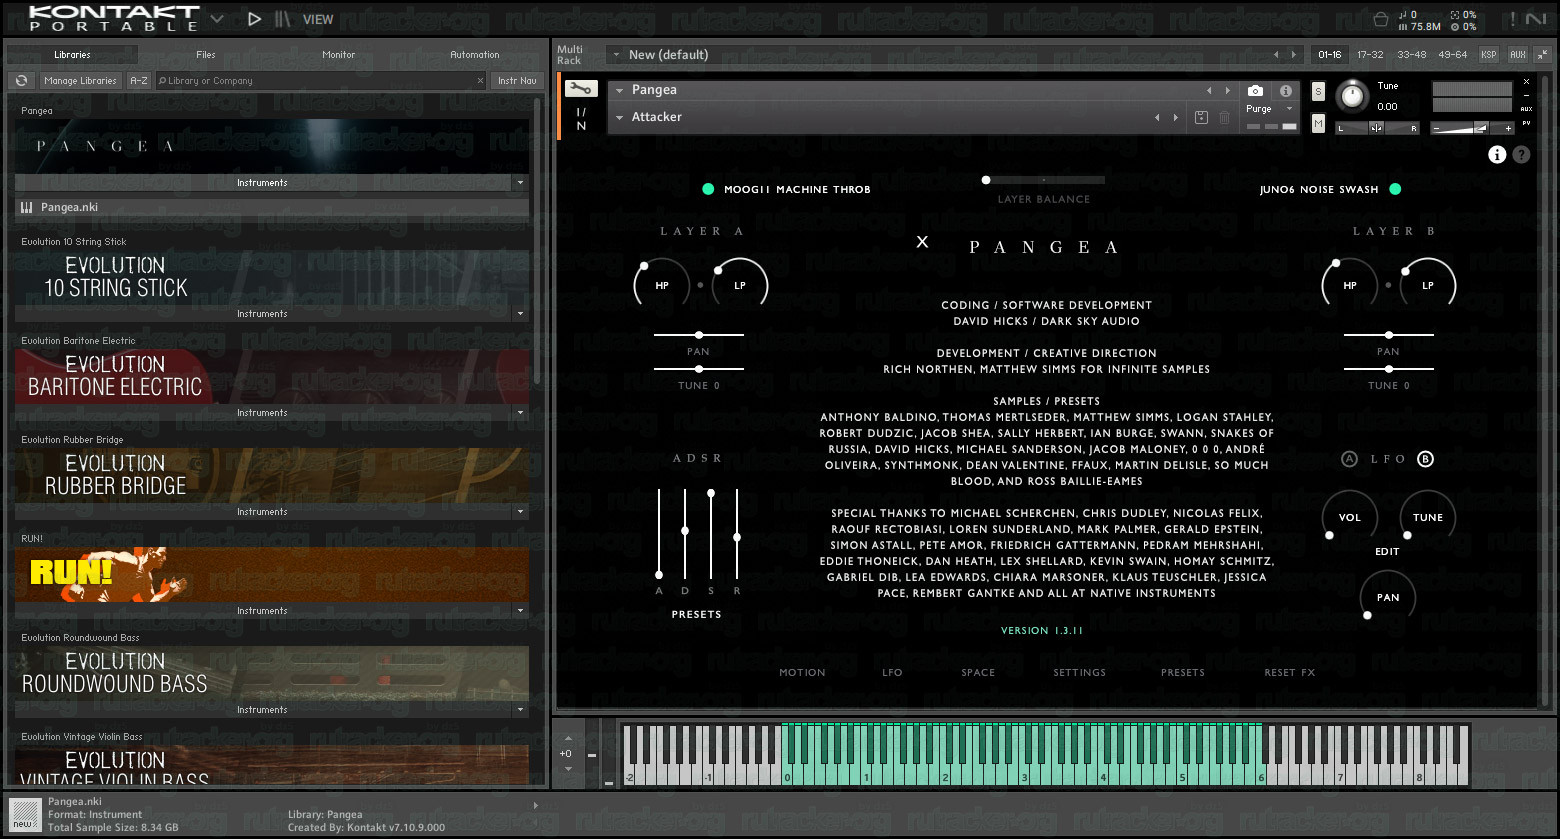Save the Attacker snapshot with disk icon
This screenshot has width=1560, height=839.
coord(1201,118)
